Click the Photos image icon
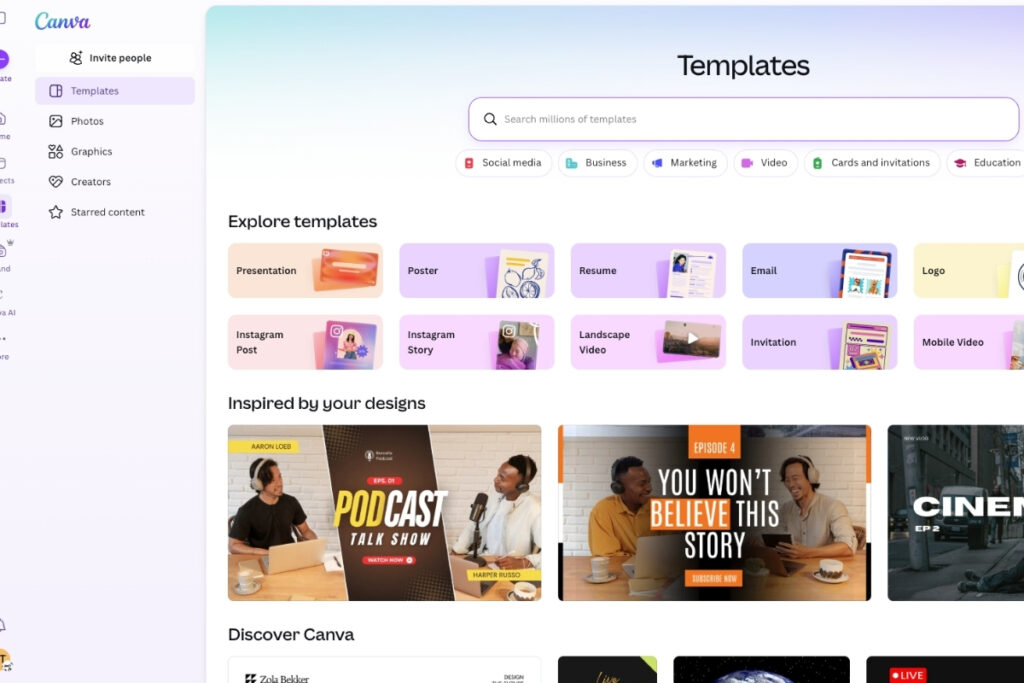This screenshot has width=1024, height=683. click(x=56, y=121)
